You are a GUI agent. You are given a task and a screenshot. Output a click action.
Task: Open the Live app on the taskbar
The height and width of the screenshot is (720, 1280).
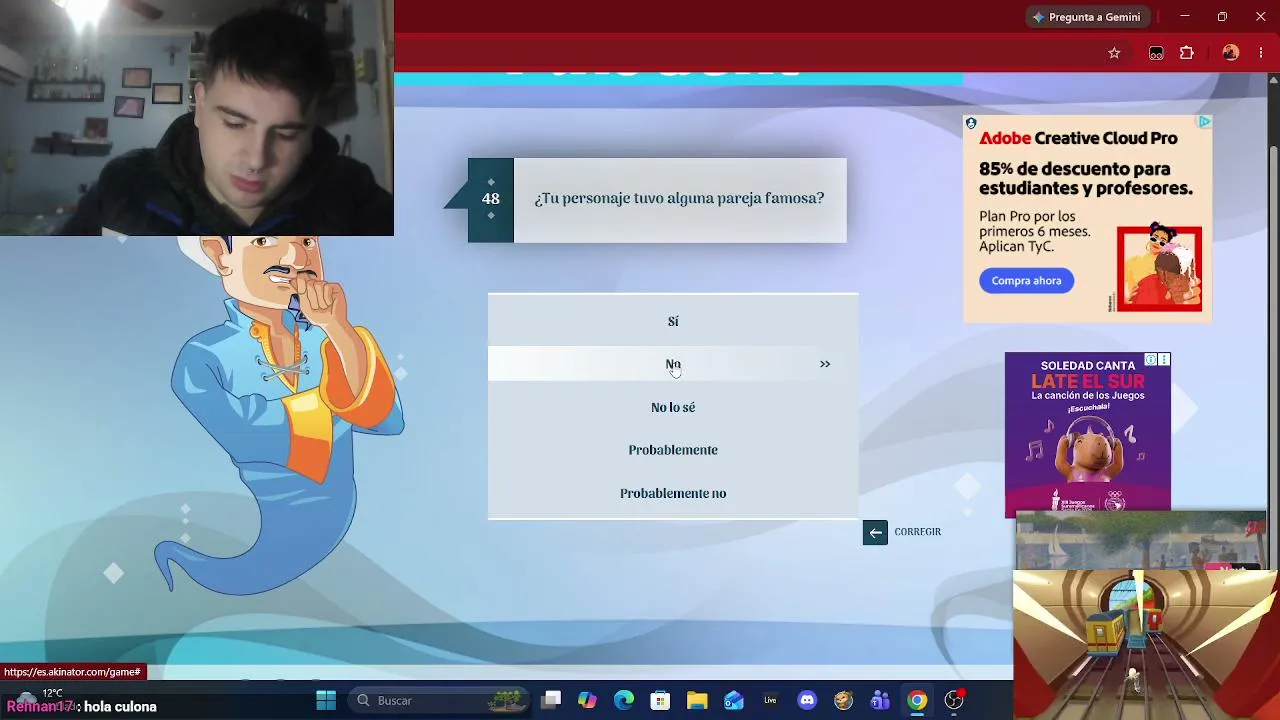770,700
